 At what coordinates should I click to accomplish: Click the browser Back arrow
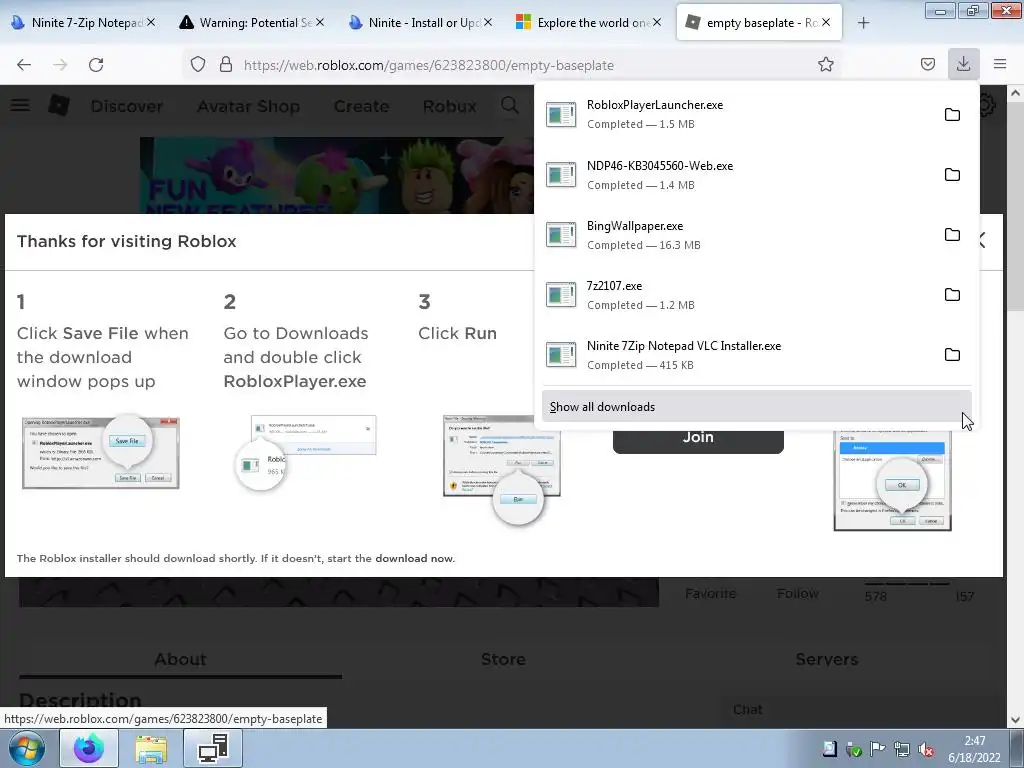click(24, 65)
